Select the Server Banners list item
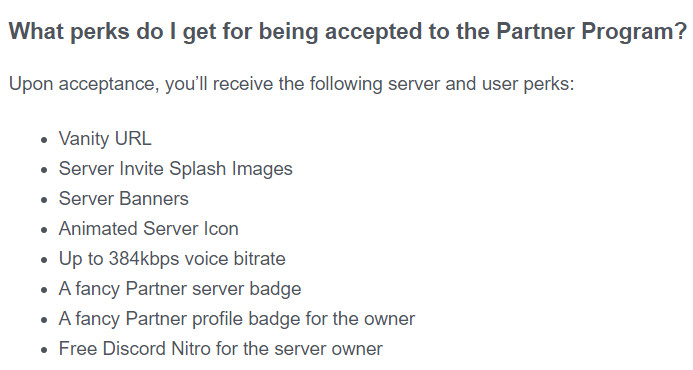 [124, 199]
